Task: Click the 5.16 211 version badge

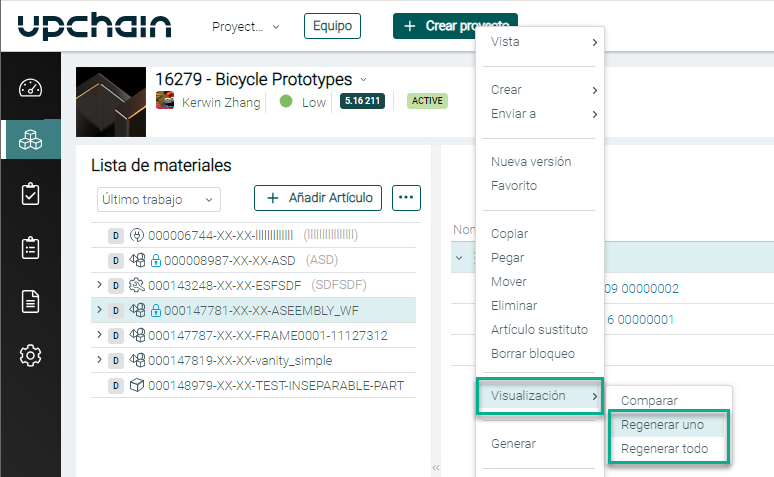Action: click(x=362, y=101)
